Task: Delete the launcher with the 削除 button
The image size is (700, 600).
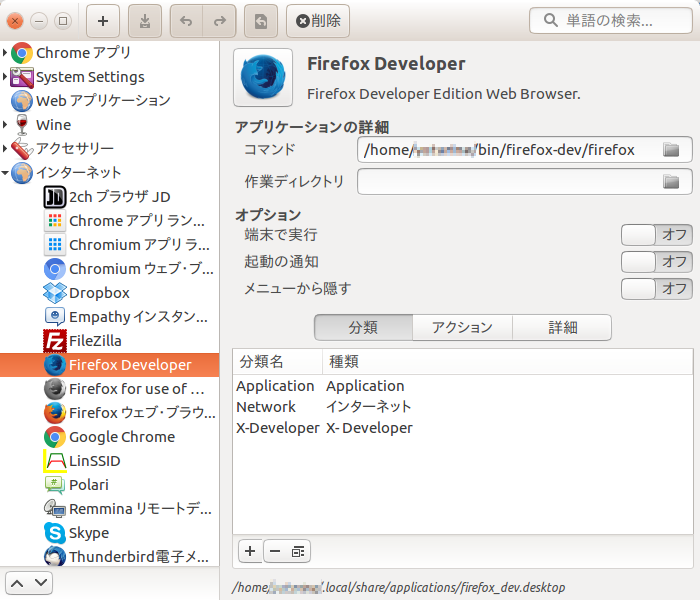Action: pyautogui.click(x=318, y=21)
